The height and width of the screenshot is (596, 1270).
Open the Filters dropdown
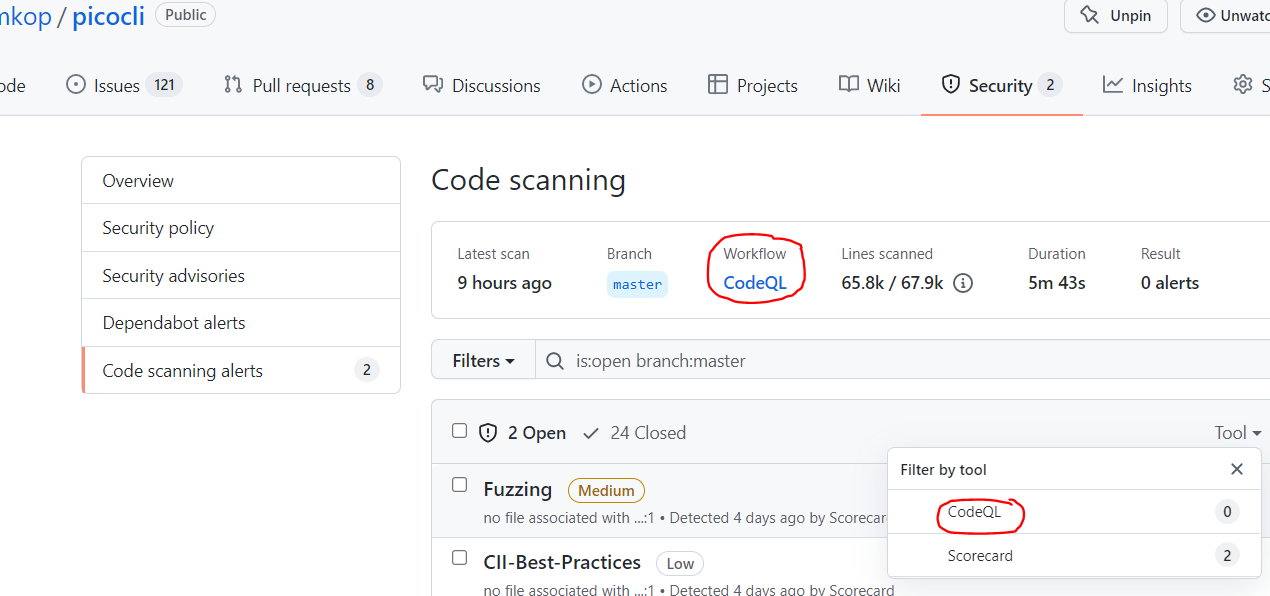[x=483, y=360]
